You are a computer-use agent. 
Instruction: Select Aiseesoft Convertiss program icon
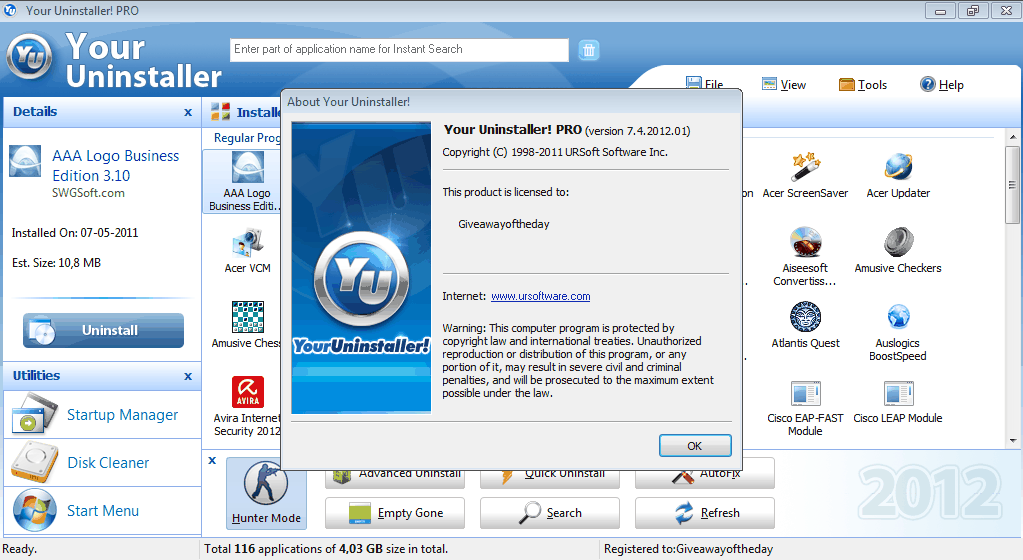coord(806,242)
